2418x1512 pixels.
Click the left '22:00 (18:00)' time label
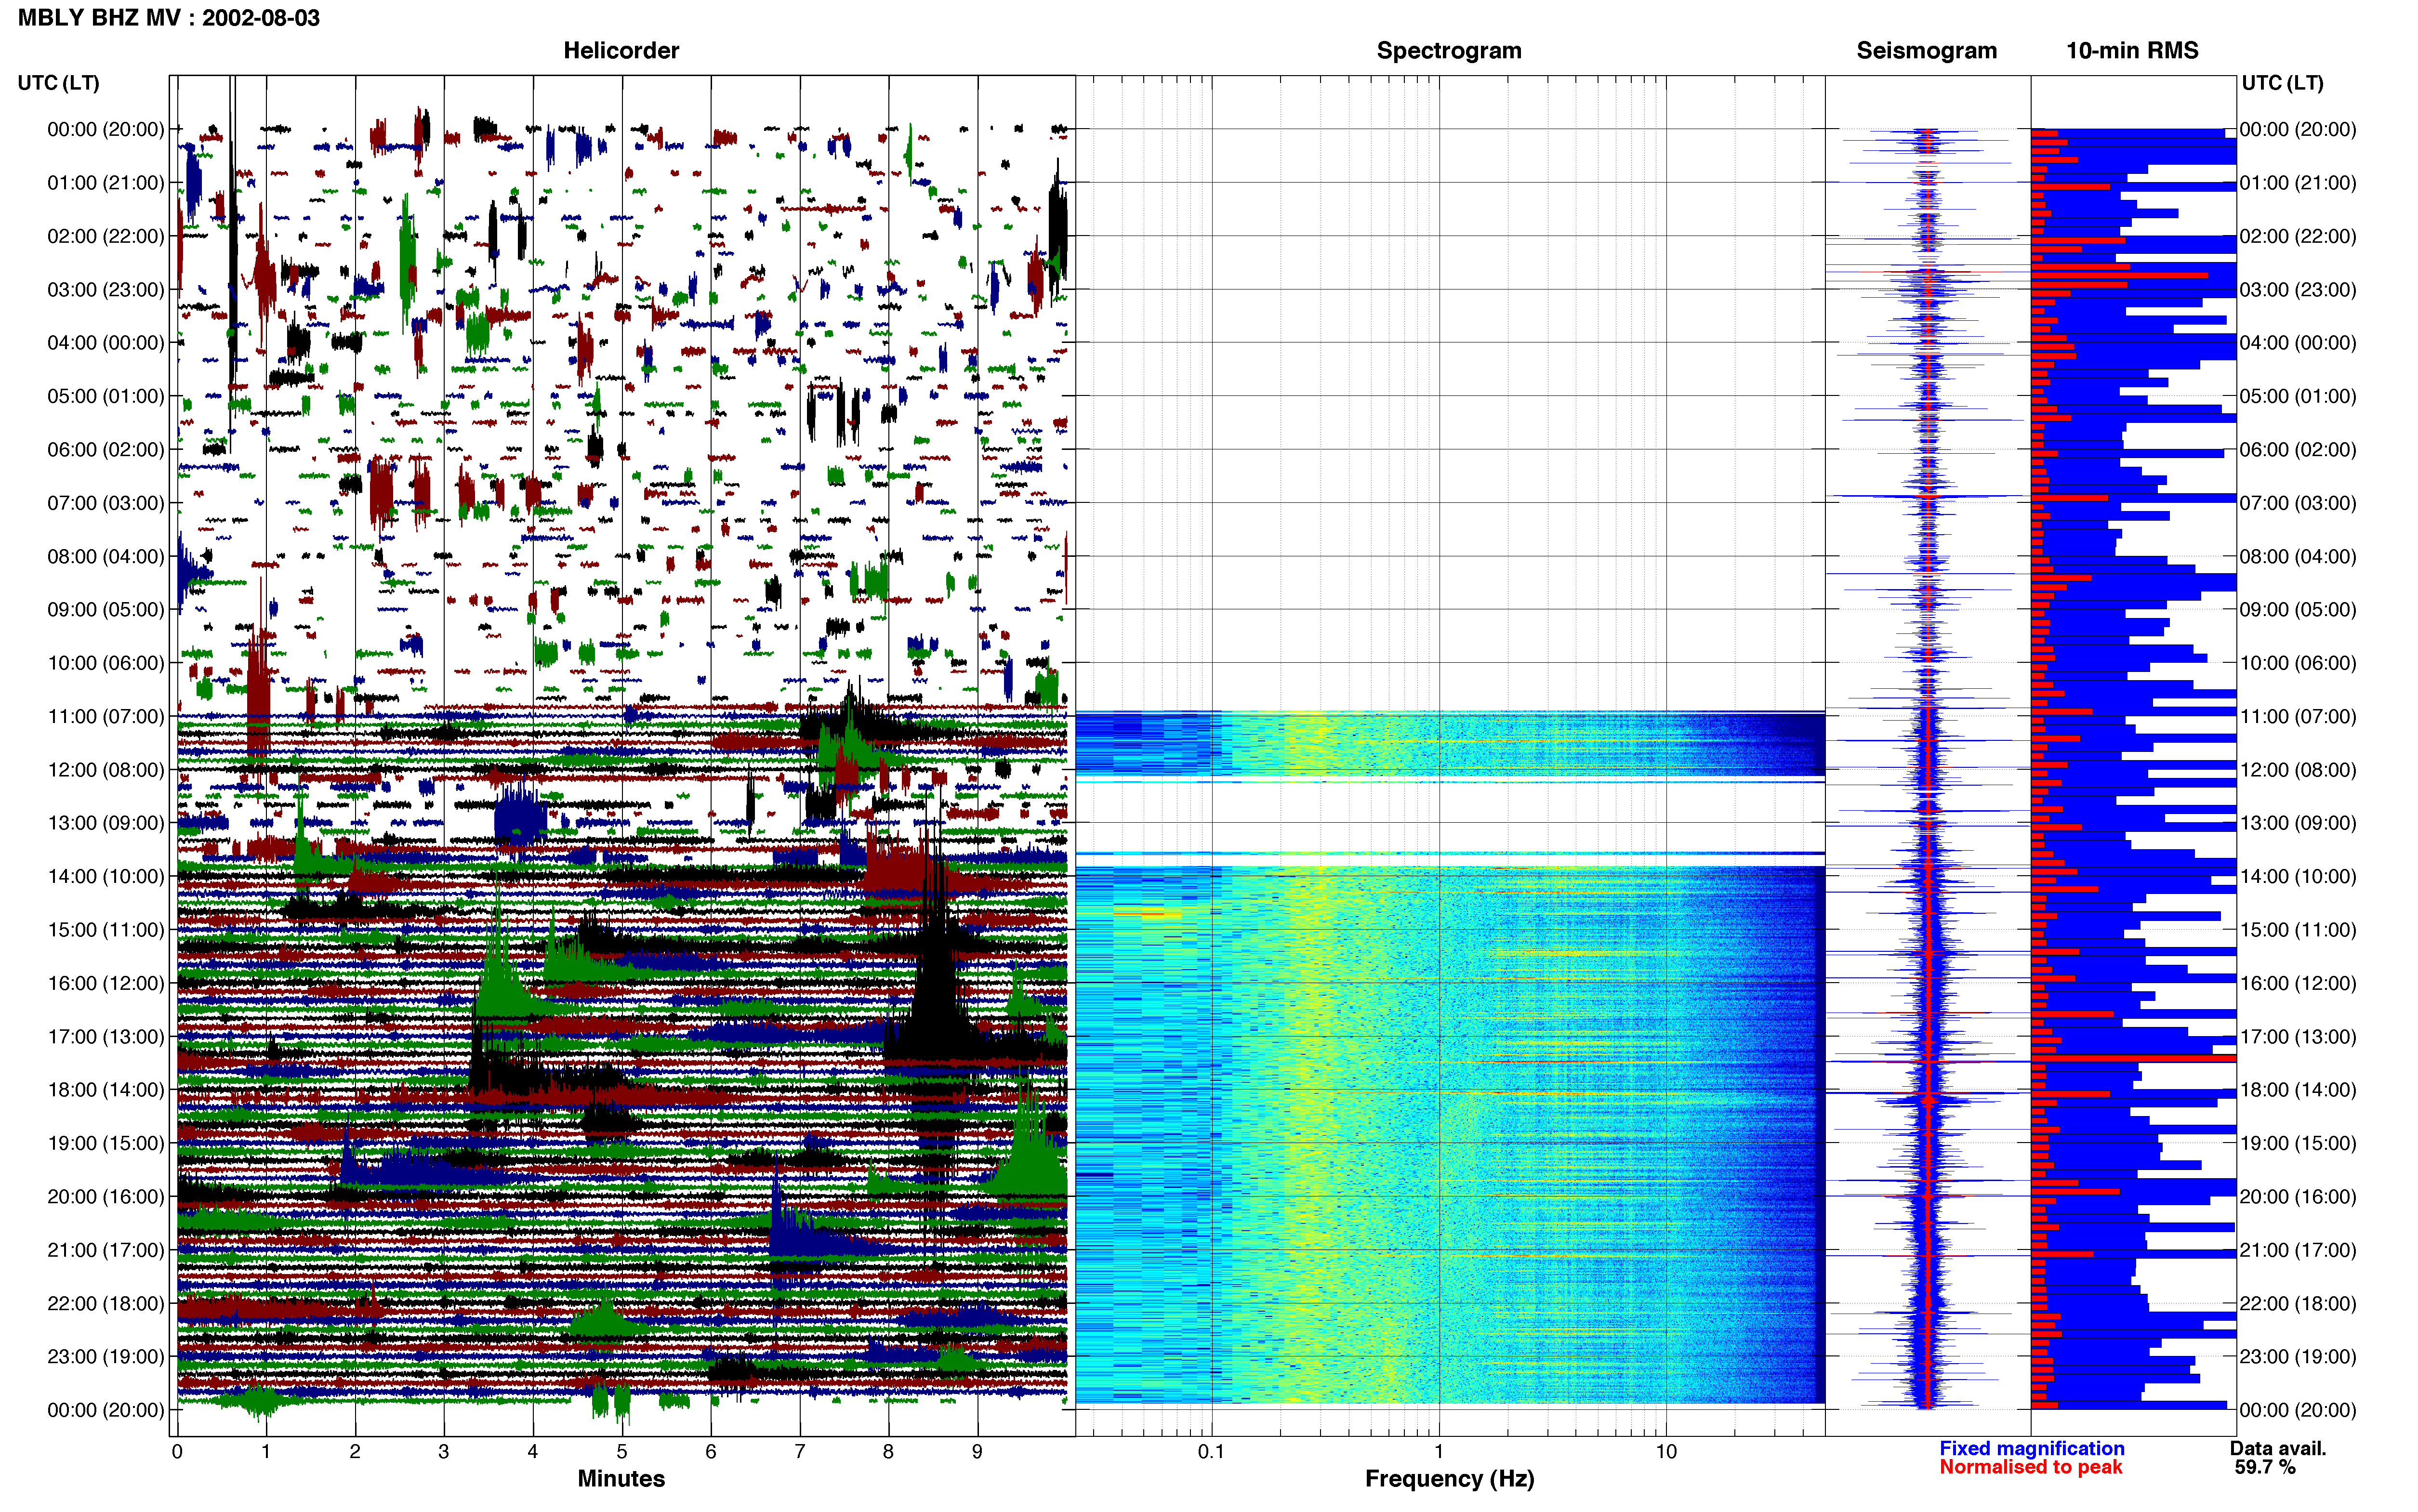tap(106, 1303)
